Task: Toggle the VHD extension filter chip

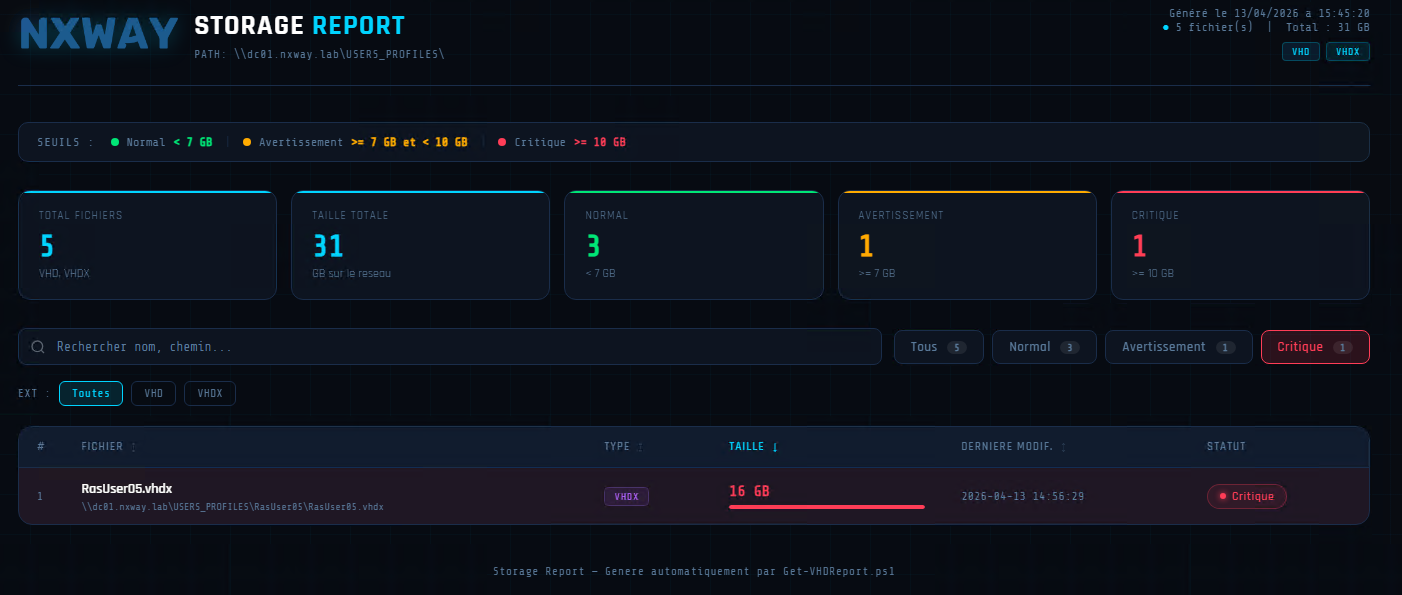Action: pos(153,394)
